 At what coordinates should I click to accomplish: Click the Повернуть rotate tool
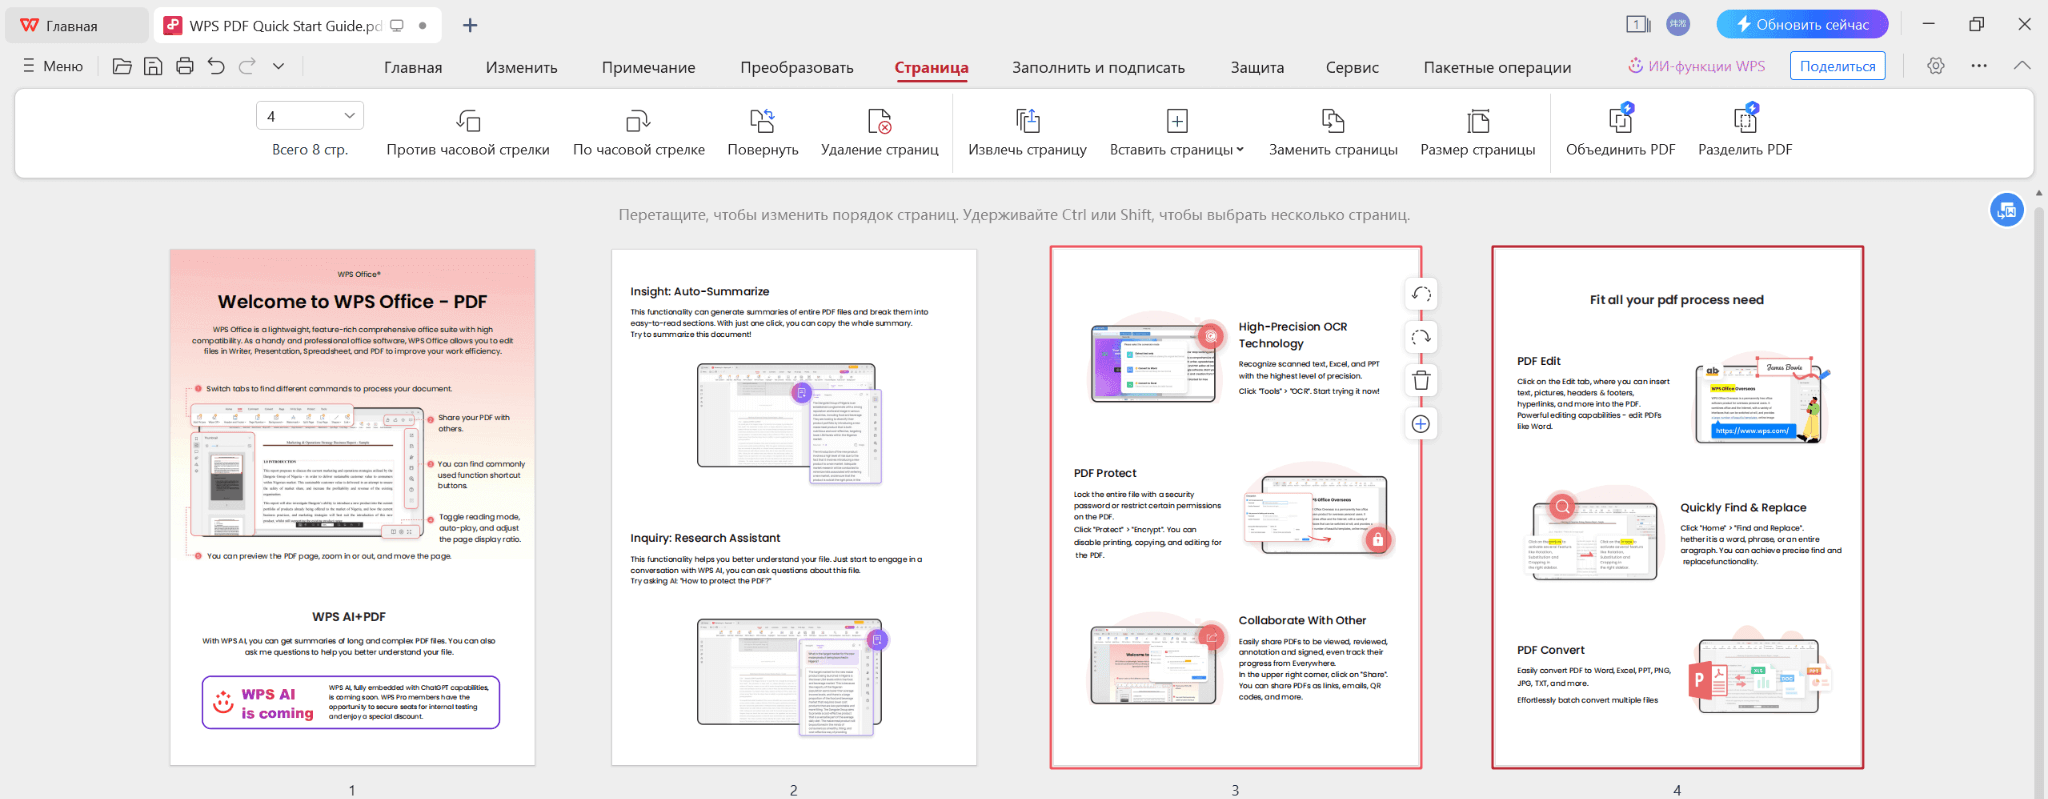763,132
